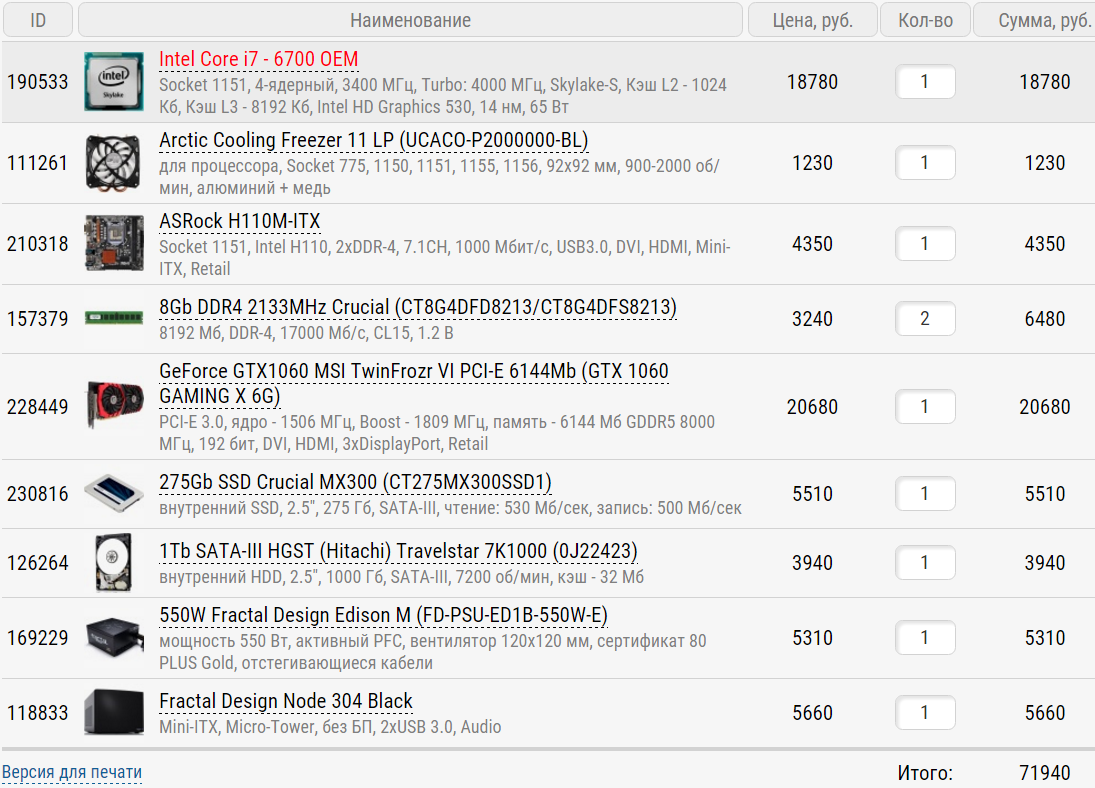Open 550W Fractal Design Edison M link
Image resolution: width=1095 pixels, height=788 pixels.
(x=383, y=615)
